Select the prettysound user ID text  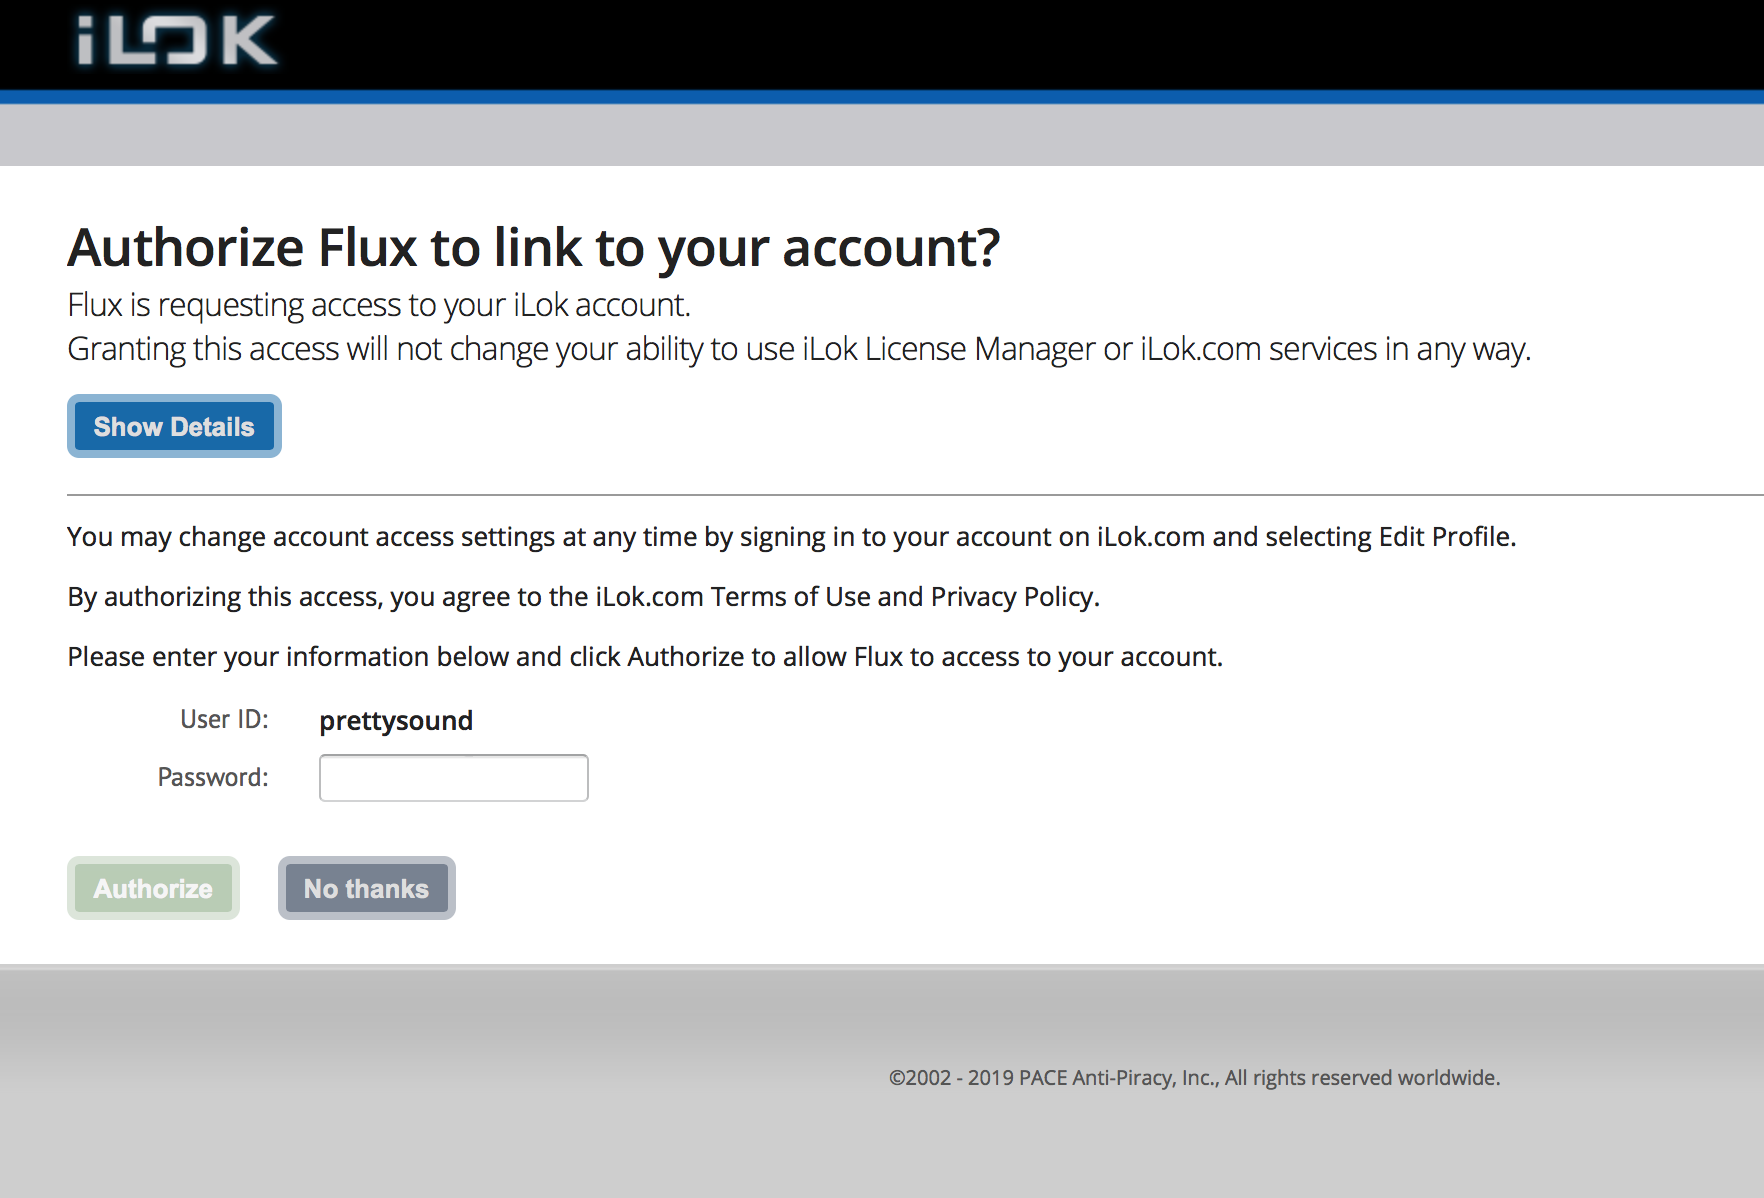click(396, 721)
